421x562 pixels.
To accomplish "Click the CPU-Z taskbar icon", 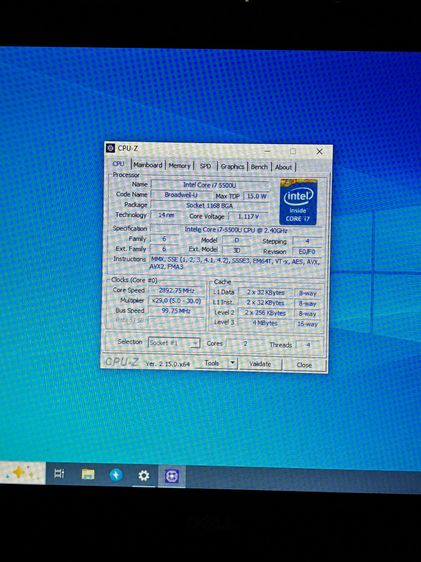I will pos(172,476).
